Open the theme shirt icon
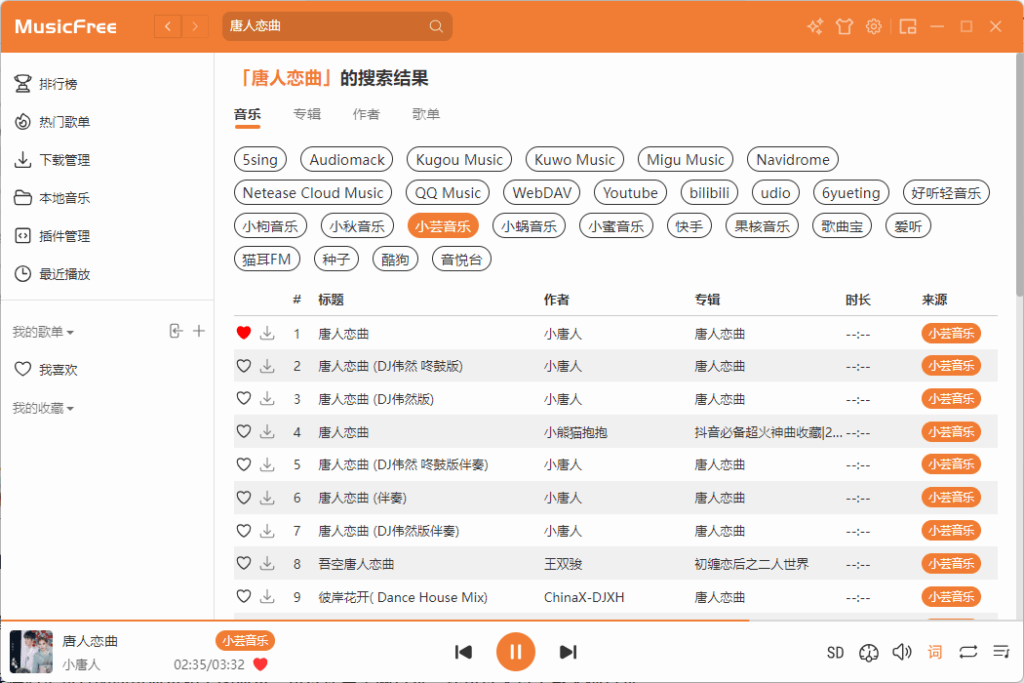The width and height of the screenshot is (1024, 683). point(844,26)
